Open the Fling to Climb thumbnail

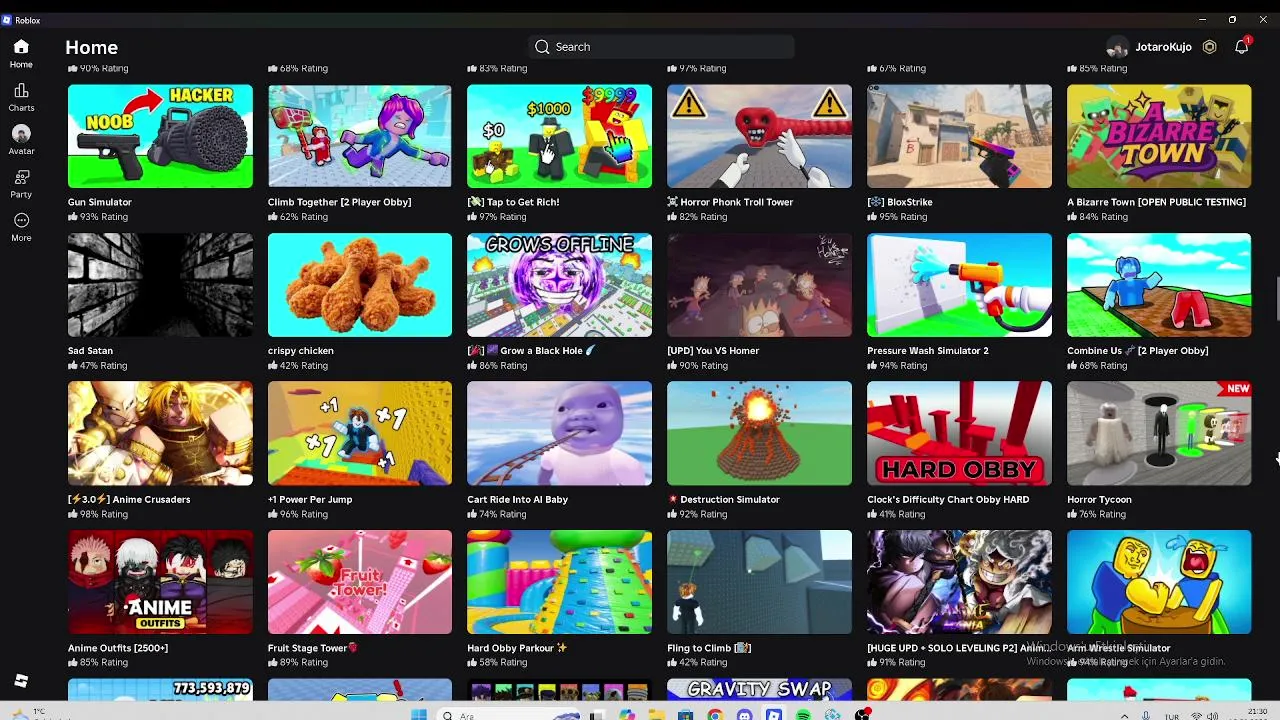pos(759,582)
